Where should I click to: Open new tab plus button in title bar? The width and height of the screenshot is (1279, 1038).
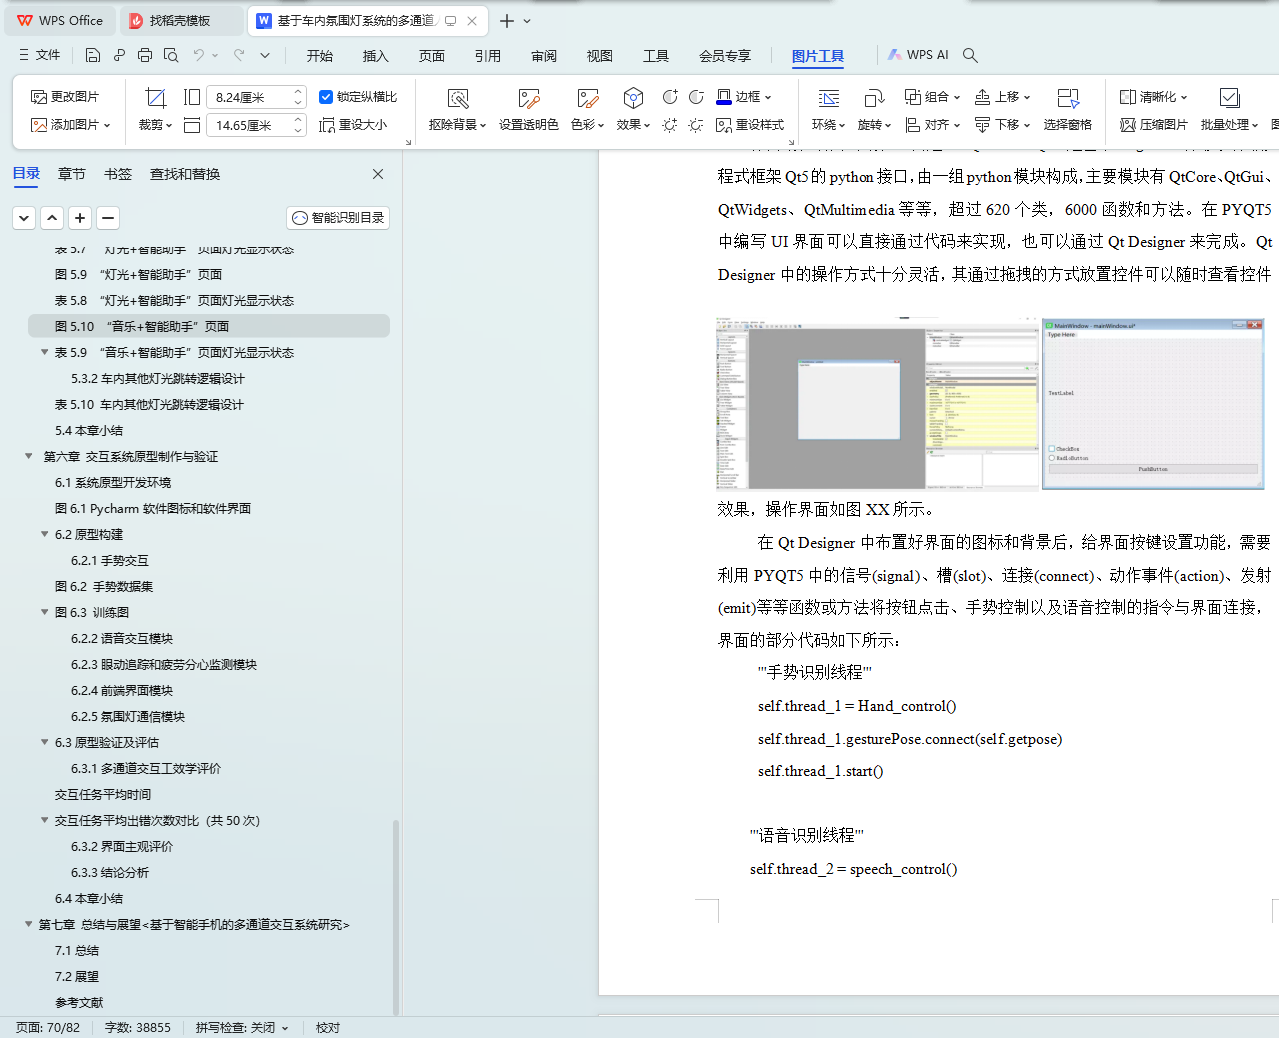(x=507, y=20)
